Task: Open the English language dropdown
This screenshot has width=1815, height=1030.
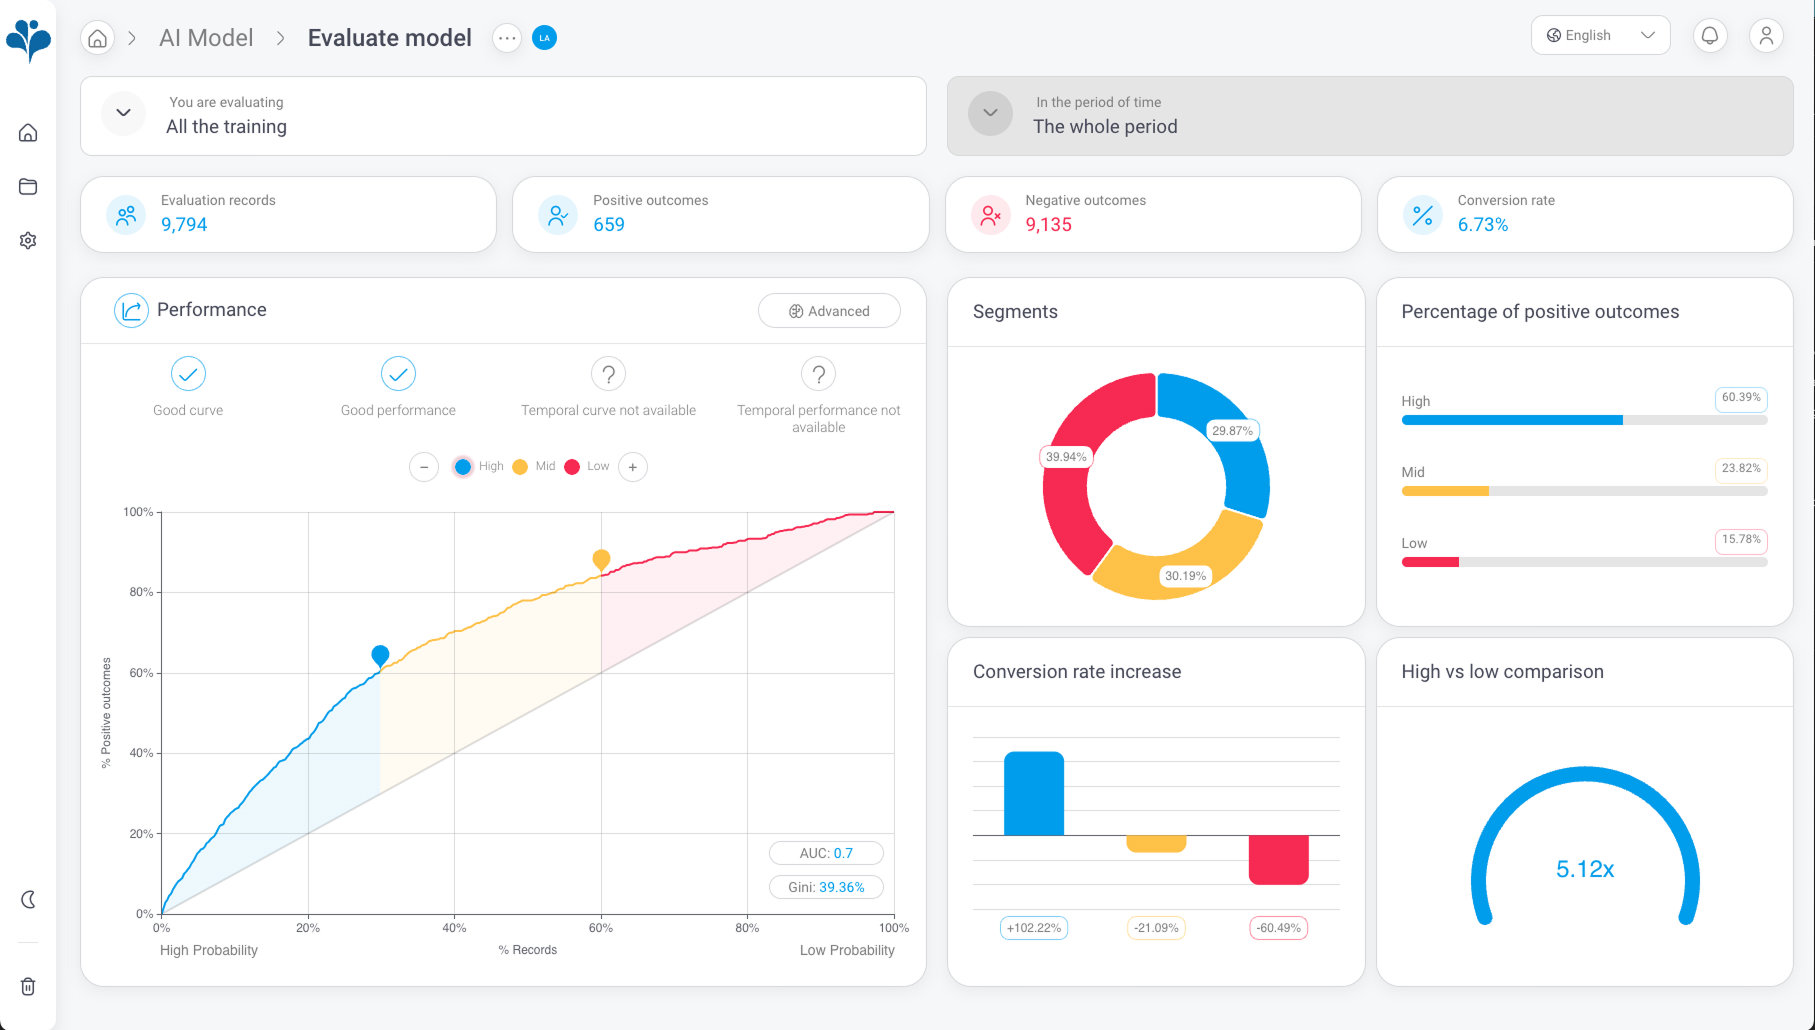Action: (1600, 35)
